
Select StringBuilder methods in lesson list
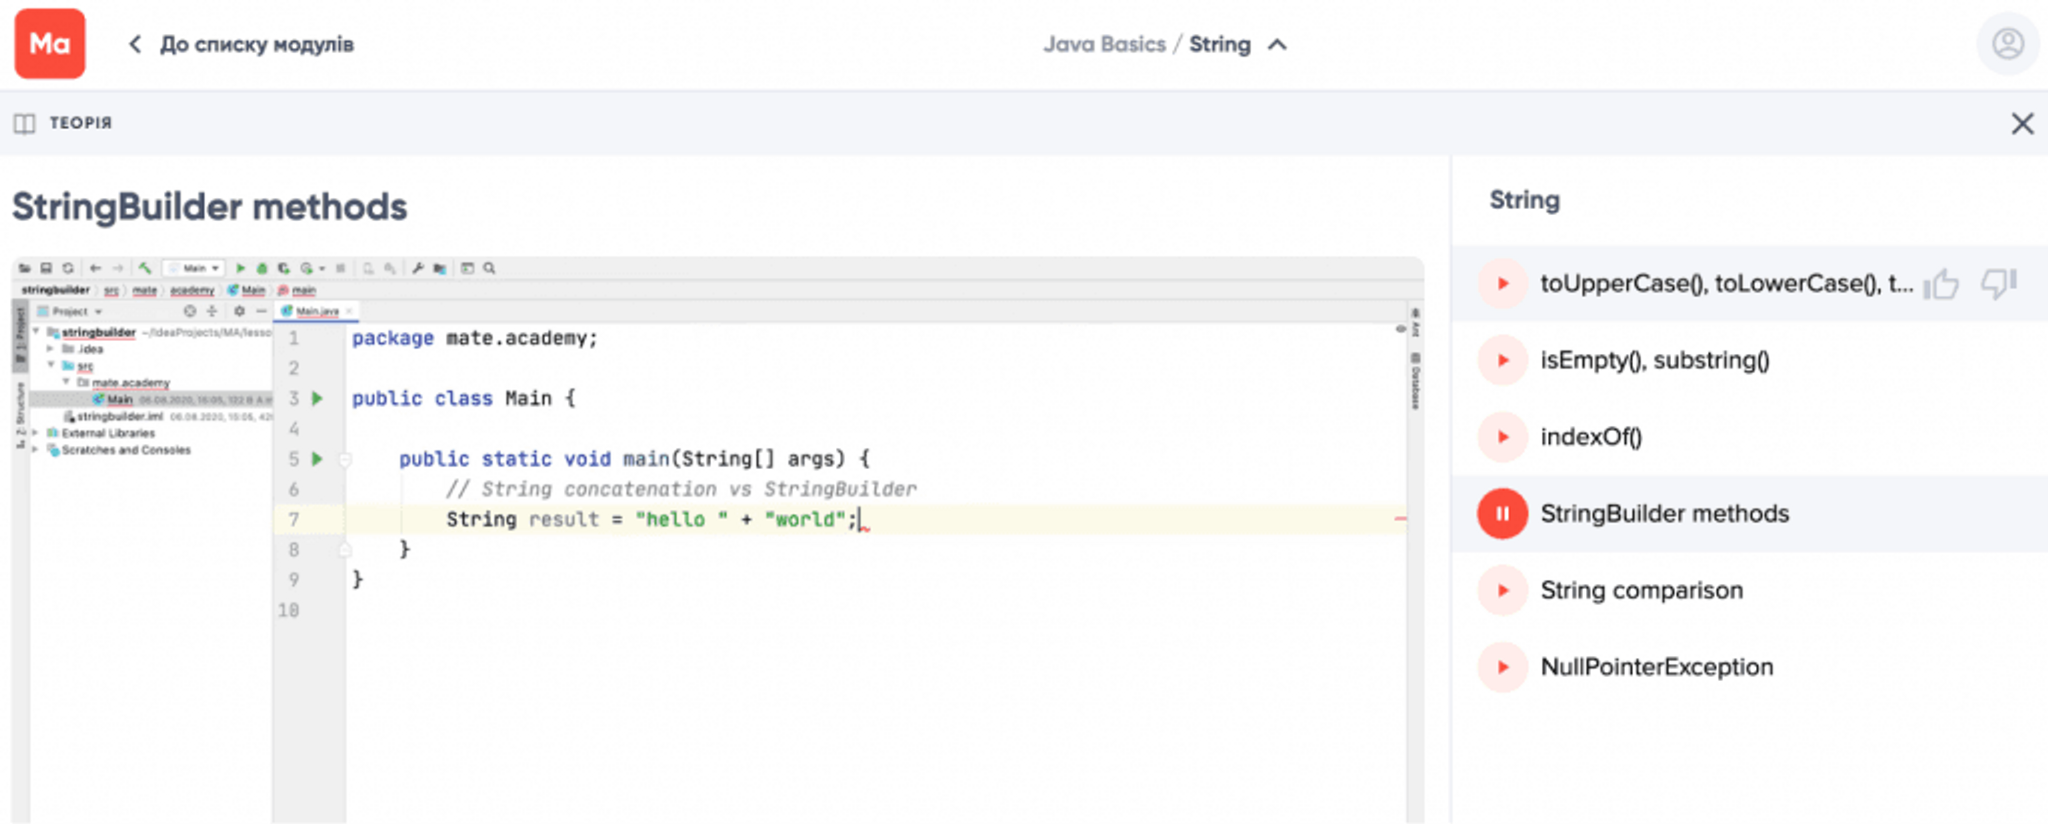tap(1664, 514)
